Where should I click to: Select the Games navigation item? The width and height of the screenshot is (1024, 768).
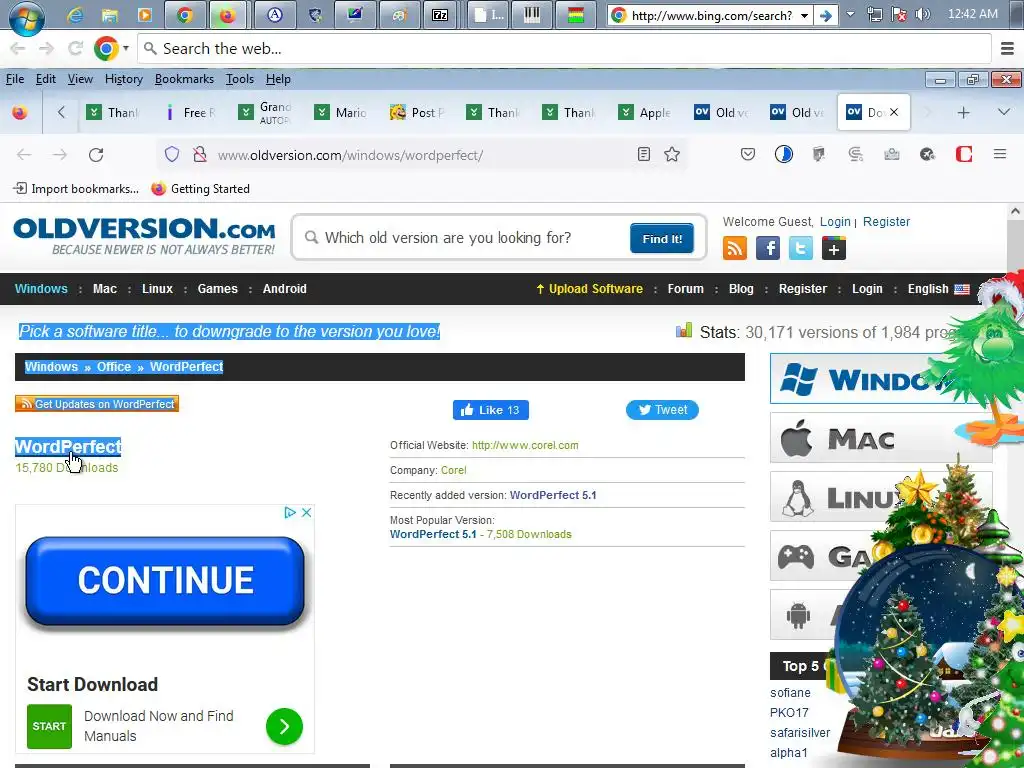coord(217,289)
